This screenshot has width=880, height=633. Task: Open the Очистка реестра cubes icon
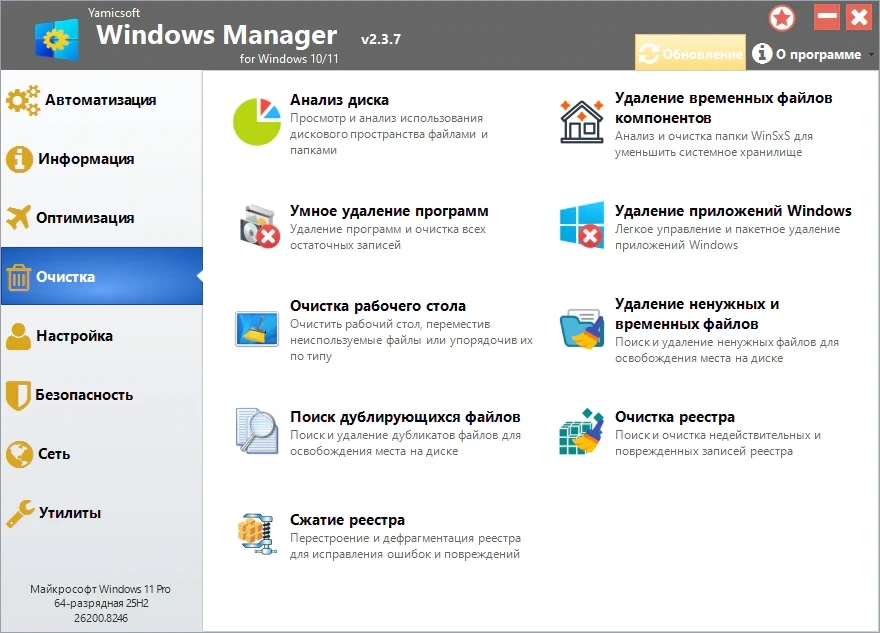[x=582, y=431]
